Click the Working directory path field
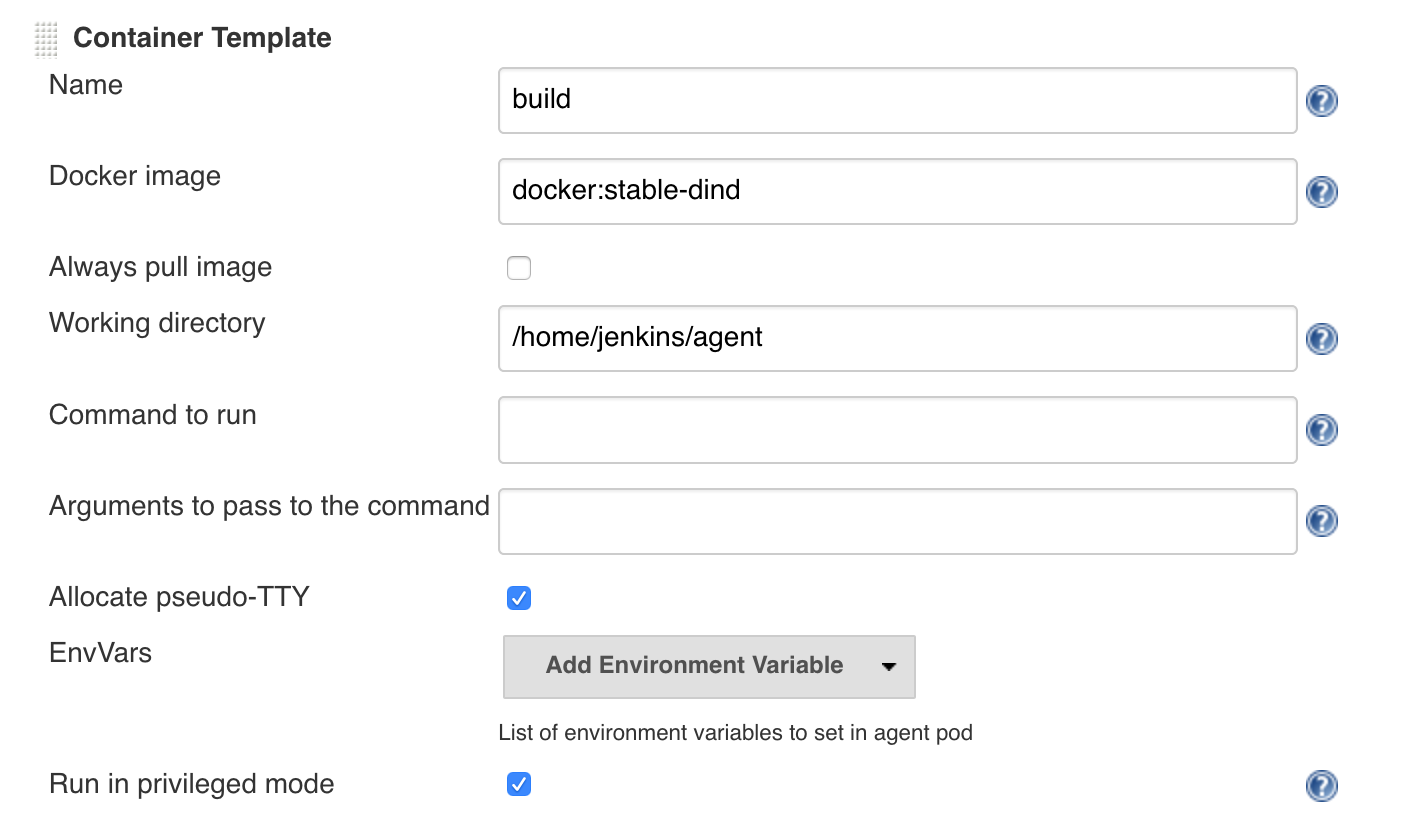1402x824 pixels. pos(897,338)
